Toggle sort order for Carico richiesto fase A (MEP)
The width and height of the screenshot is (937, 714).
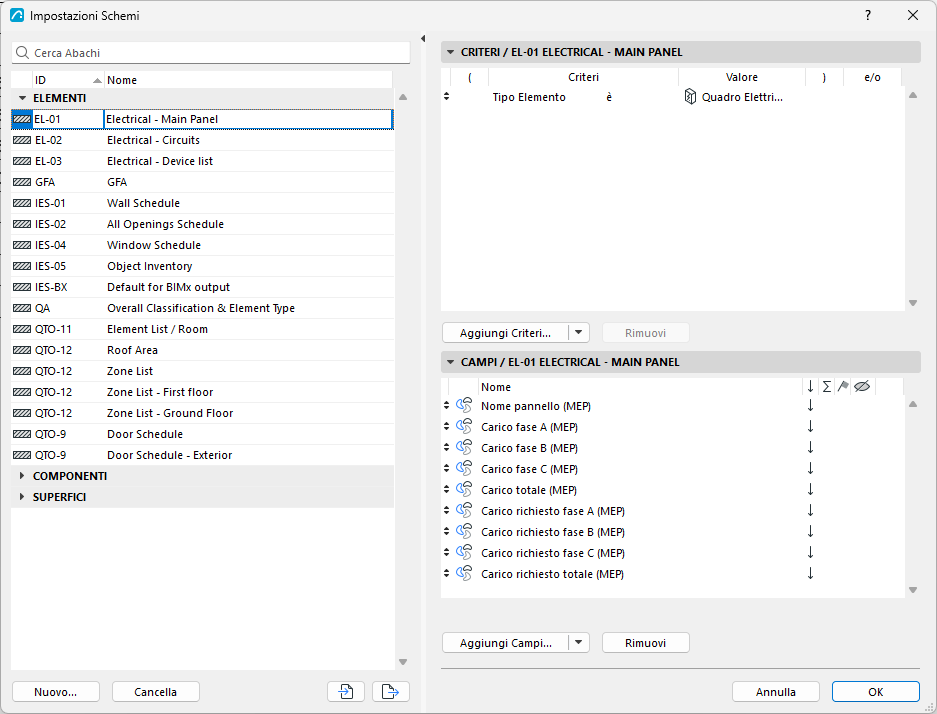click(810, 511)
